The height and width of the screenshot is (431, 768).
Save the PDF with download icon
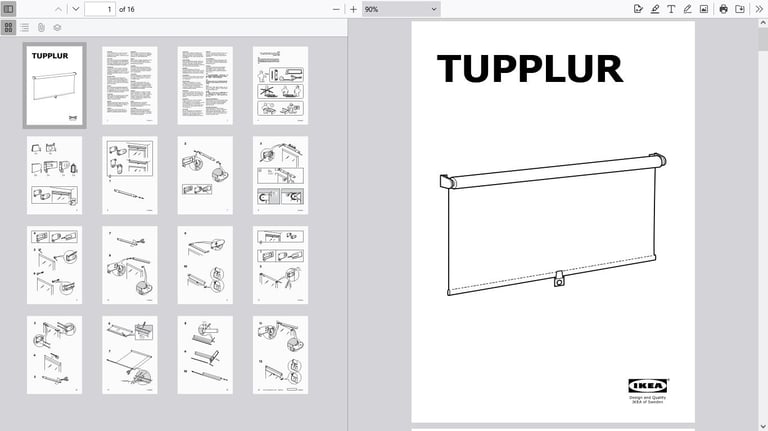pos(740,9)
